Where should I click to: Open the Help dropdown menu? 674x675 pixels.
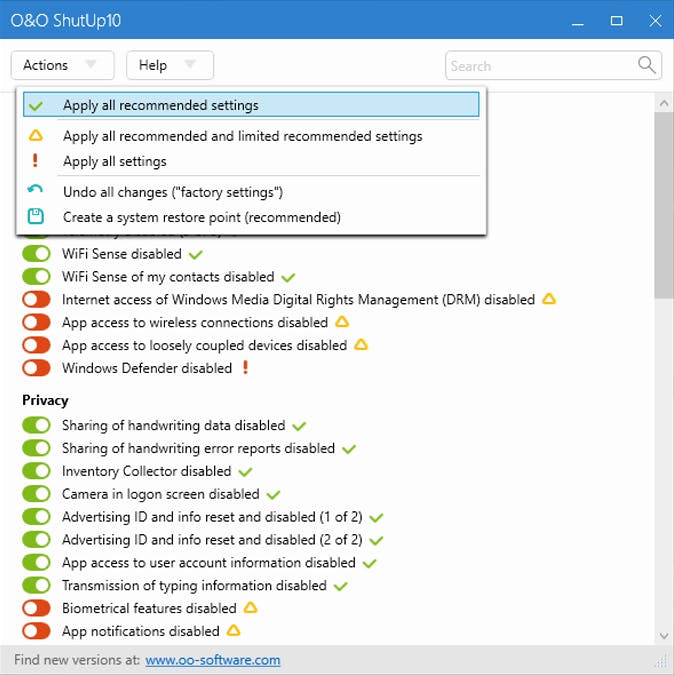click(170, 65)
